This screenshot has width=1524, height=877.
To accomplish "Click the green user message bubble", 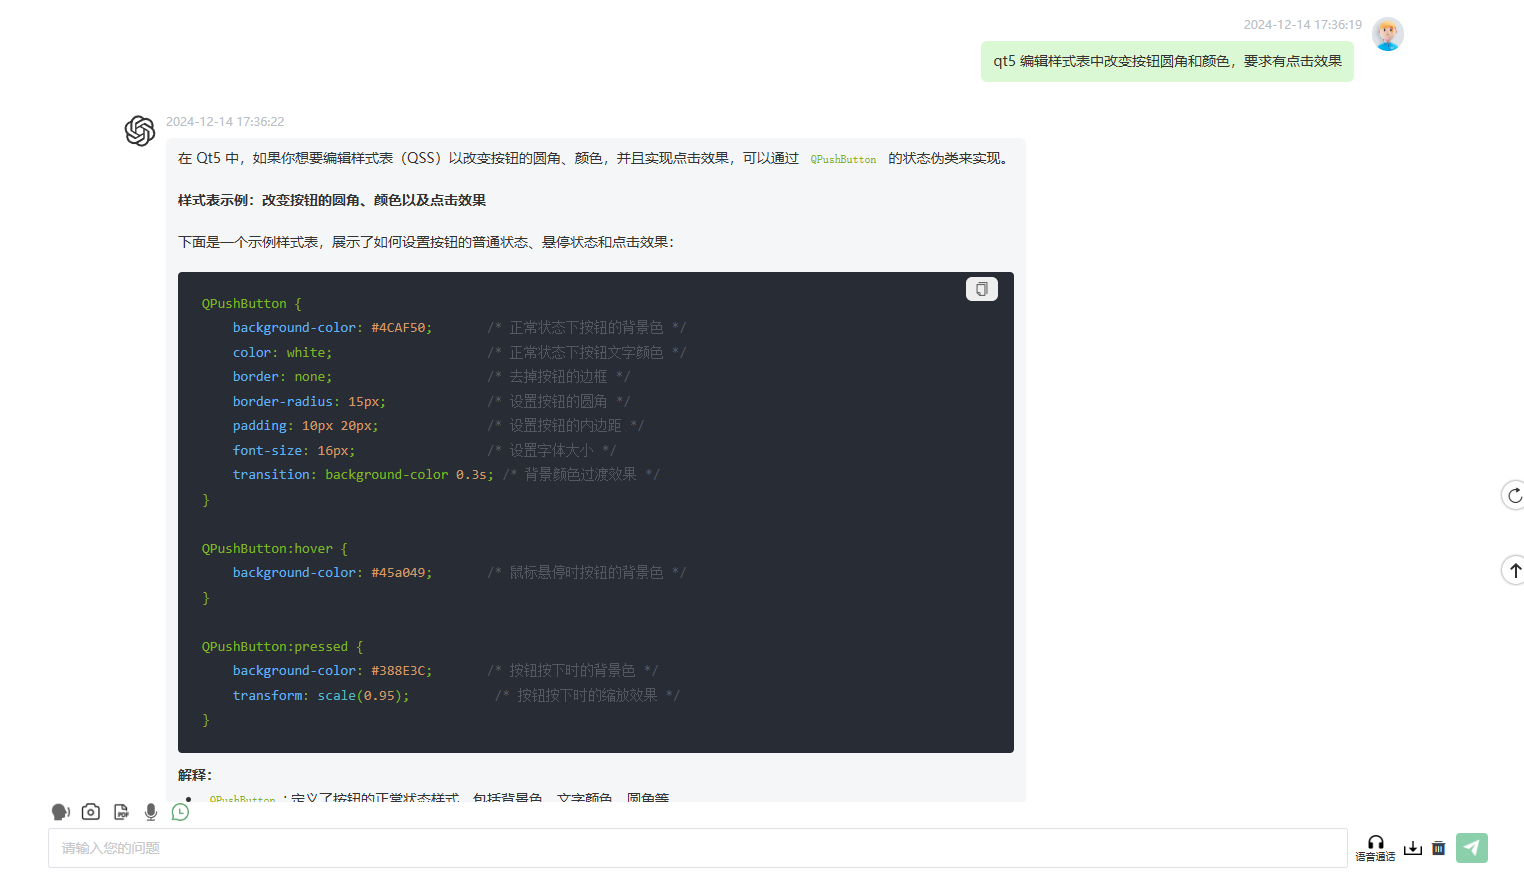I will [1167, 61].
